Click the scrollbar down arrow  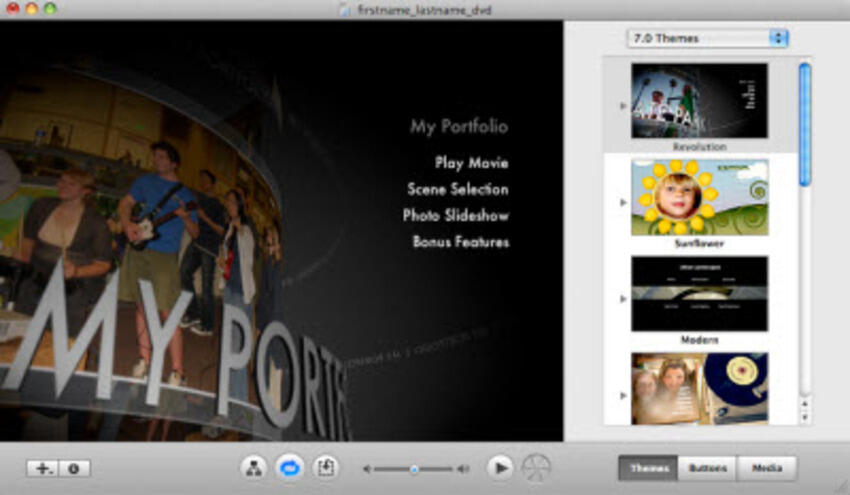click(x=805, y=417)
